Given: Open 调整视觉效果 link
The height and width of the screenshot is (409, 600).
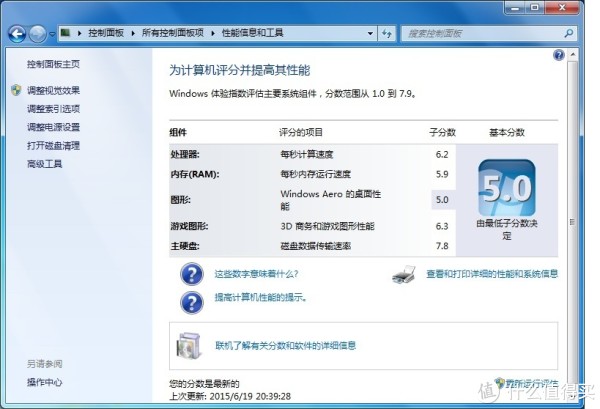Looking at the screenshot, I should pos(53,91).
